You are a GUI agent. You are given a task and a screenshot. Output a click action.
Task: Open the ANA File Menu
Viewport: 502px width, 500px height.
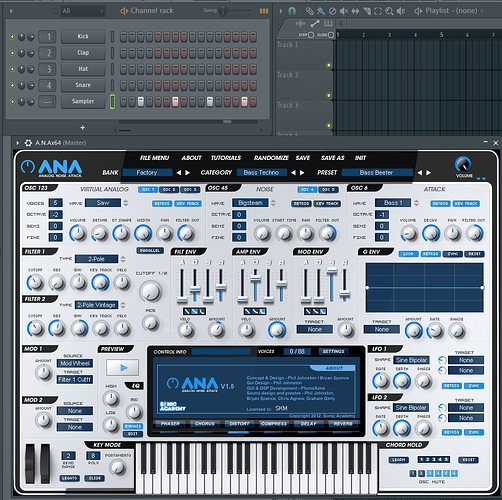click(154, 158)
